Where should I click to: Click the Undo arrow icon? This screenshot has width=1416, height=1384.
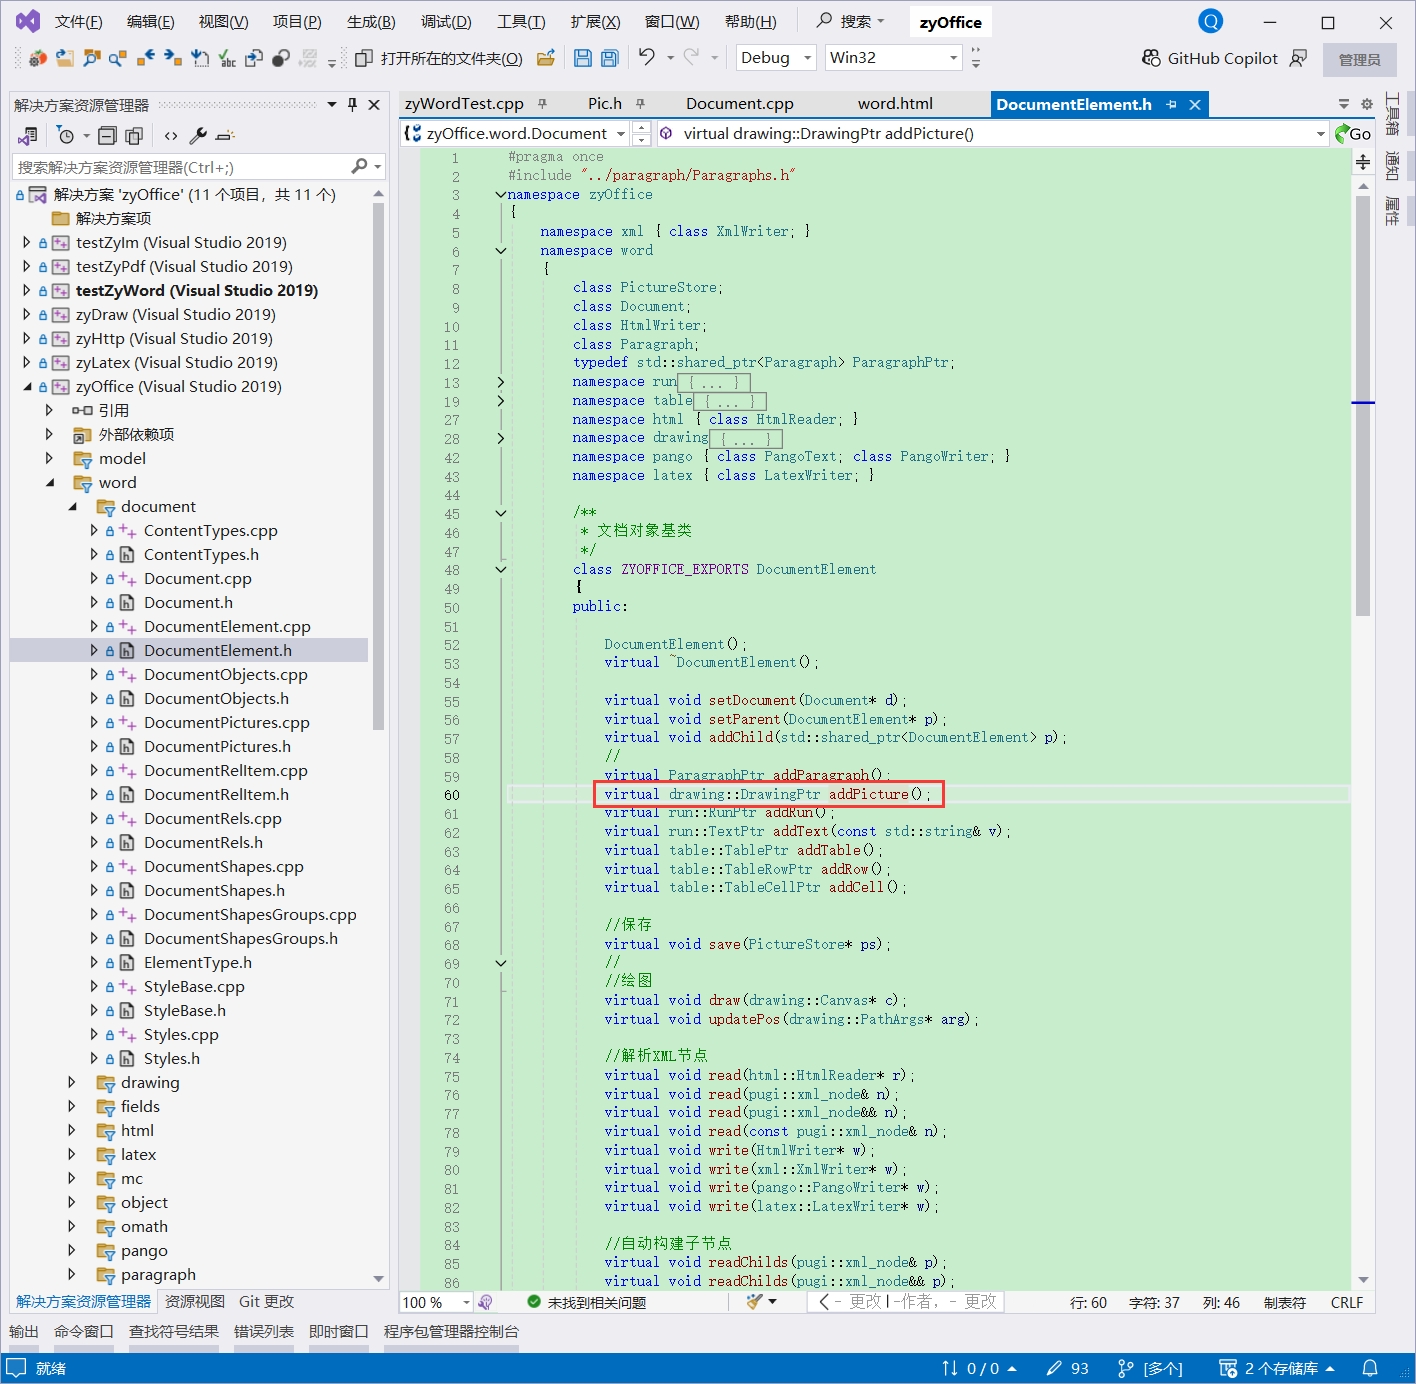pyautogui.click(x=647, y=58)
